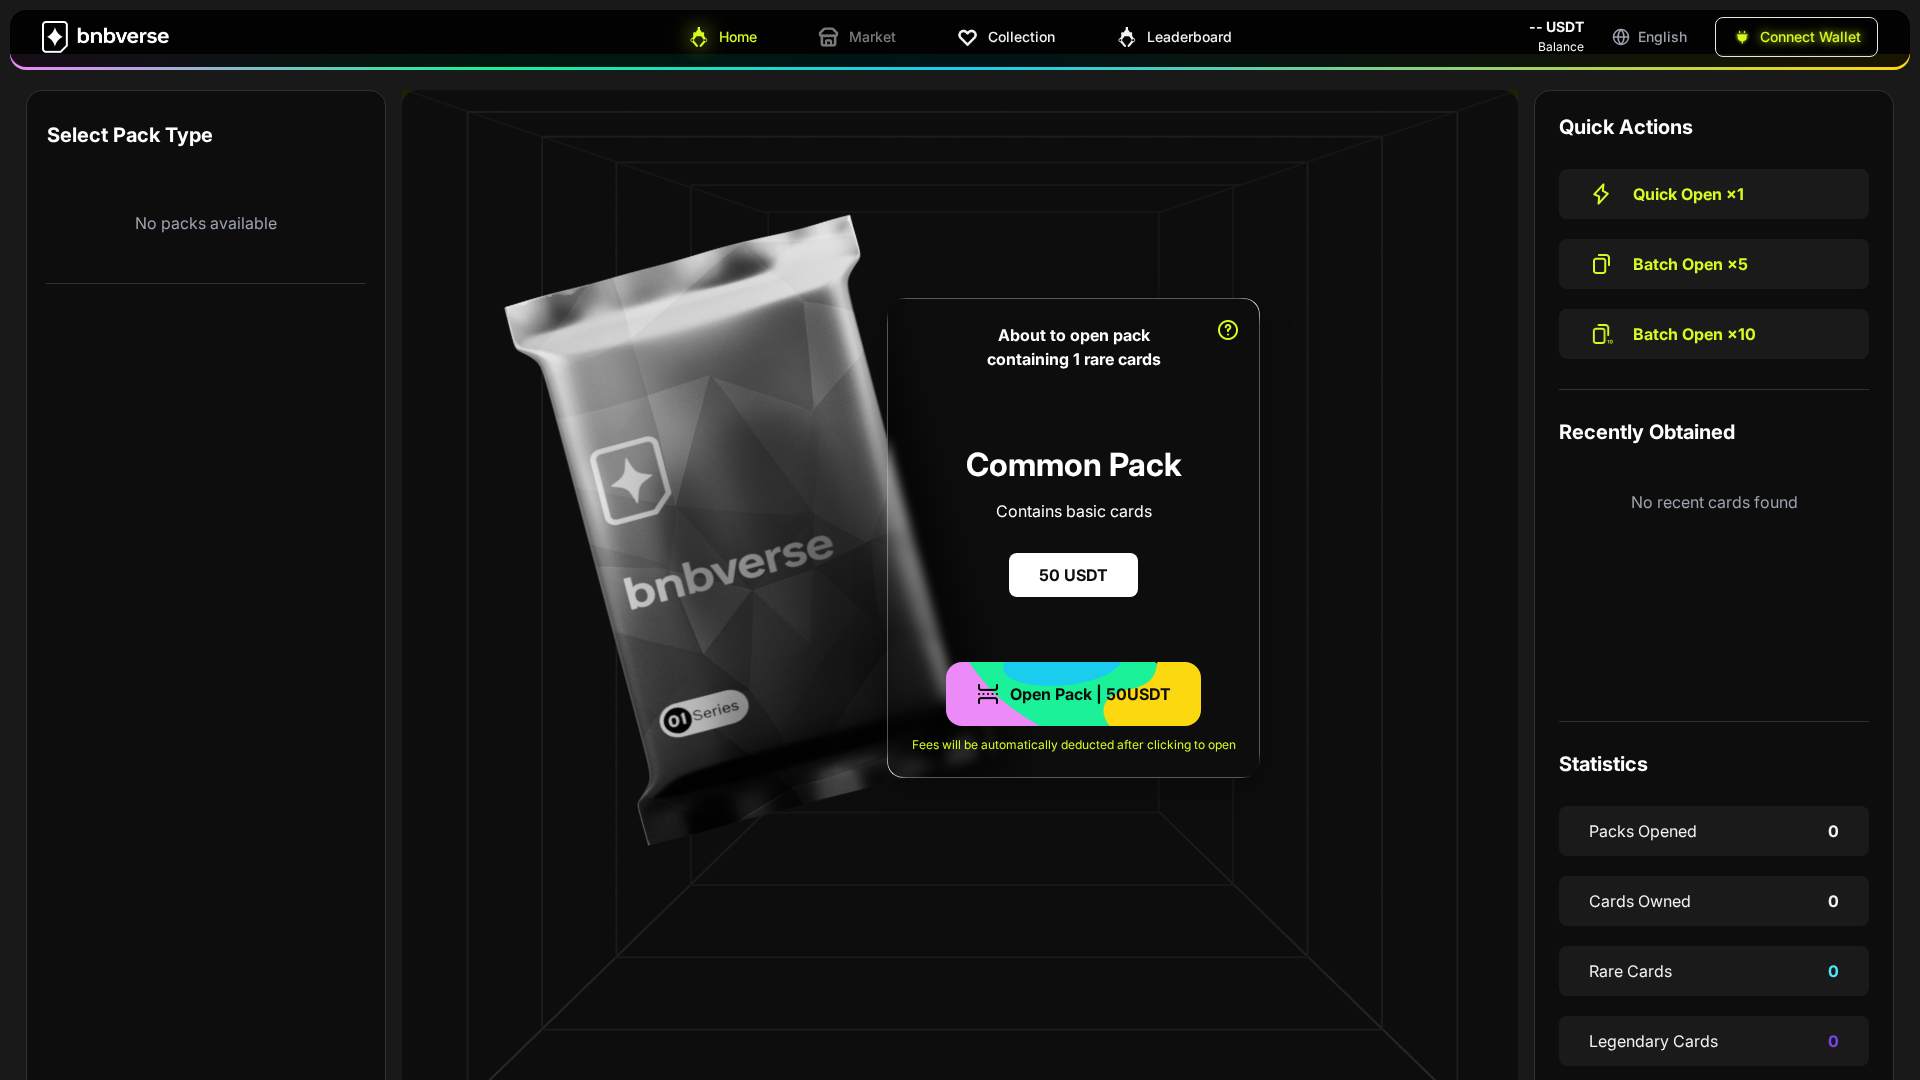Click the bnbverse logo icon
This screenshot has height=1080, width=1920.
[55, 37]
